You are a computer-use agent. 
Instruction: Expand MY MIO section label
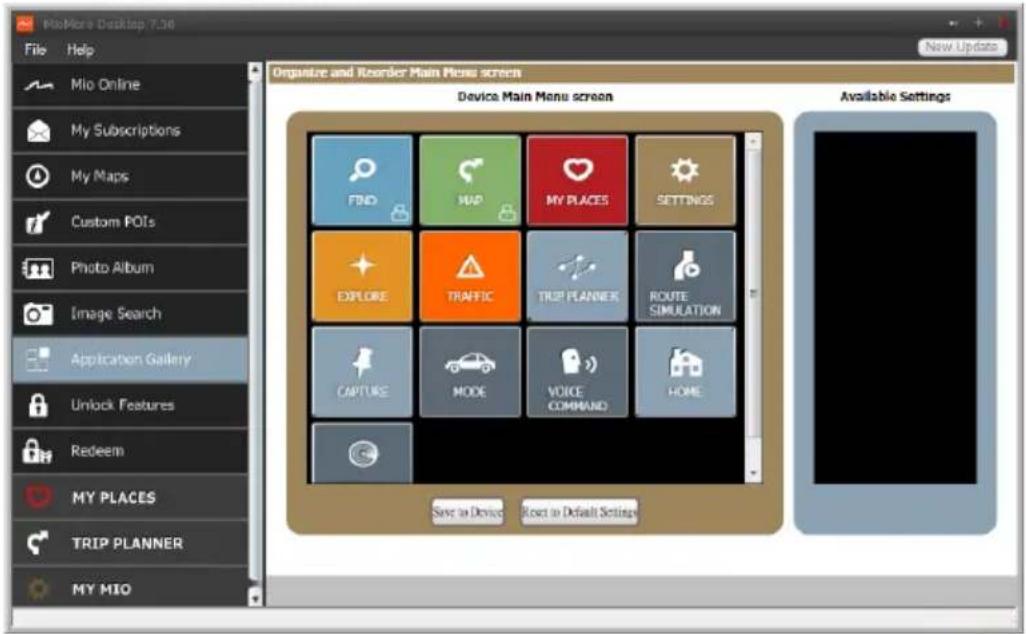(101, 589)
